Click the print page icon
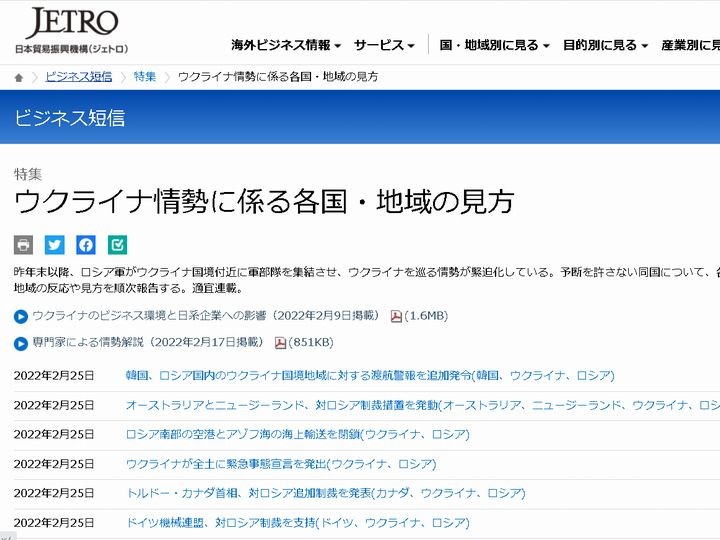 tap(23, 245)
